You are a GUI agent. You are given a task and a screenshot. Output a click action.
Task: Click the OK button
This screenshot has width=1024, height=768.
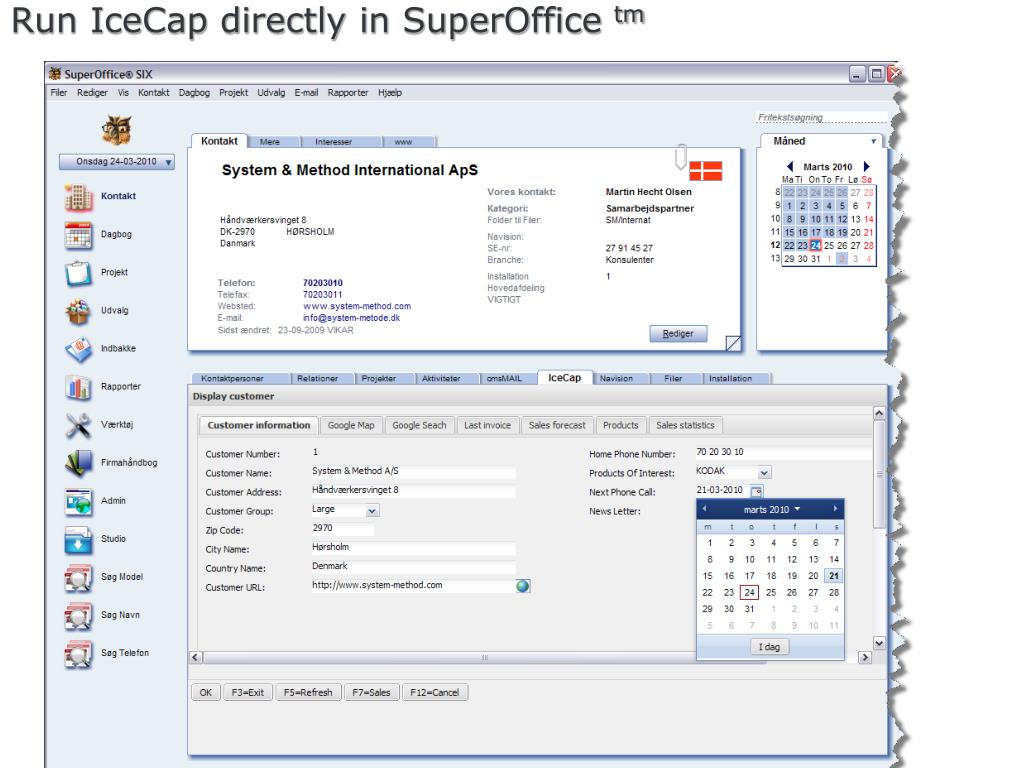[x=206, y=692]
